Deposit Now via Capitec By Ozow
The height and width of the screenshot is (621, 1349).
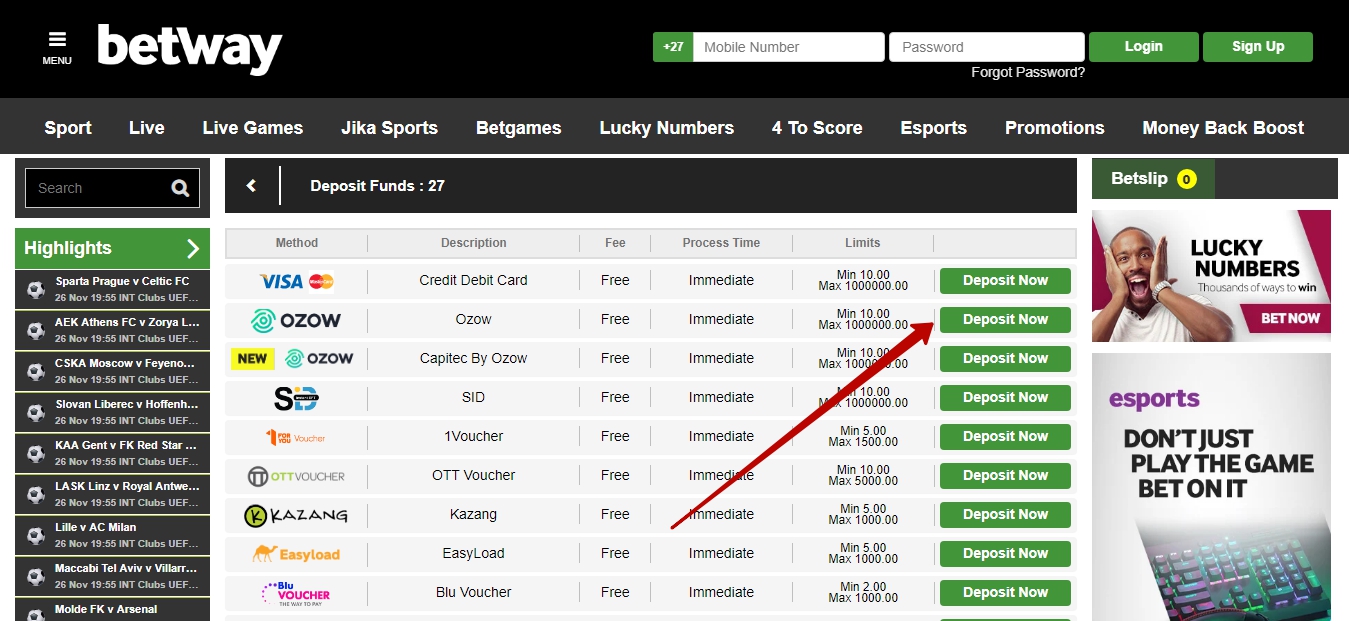(x=1005, y=359)
